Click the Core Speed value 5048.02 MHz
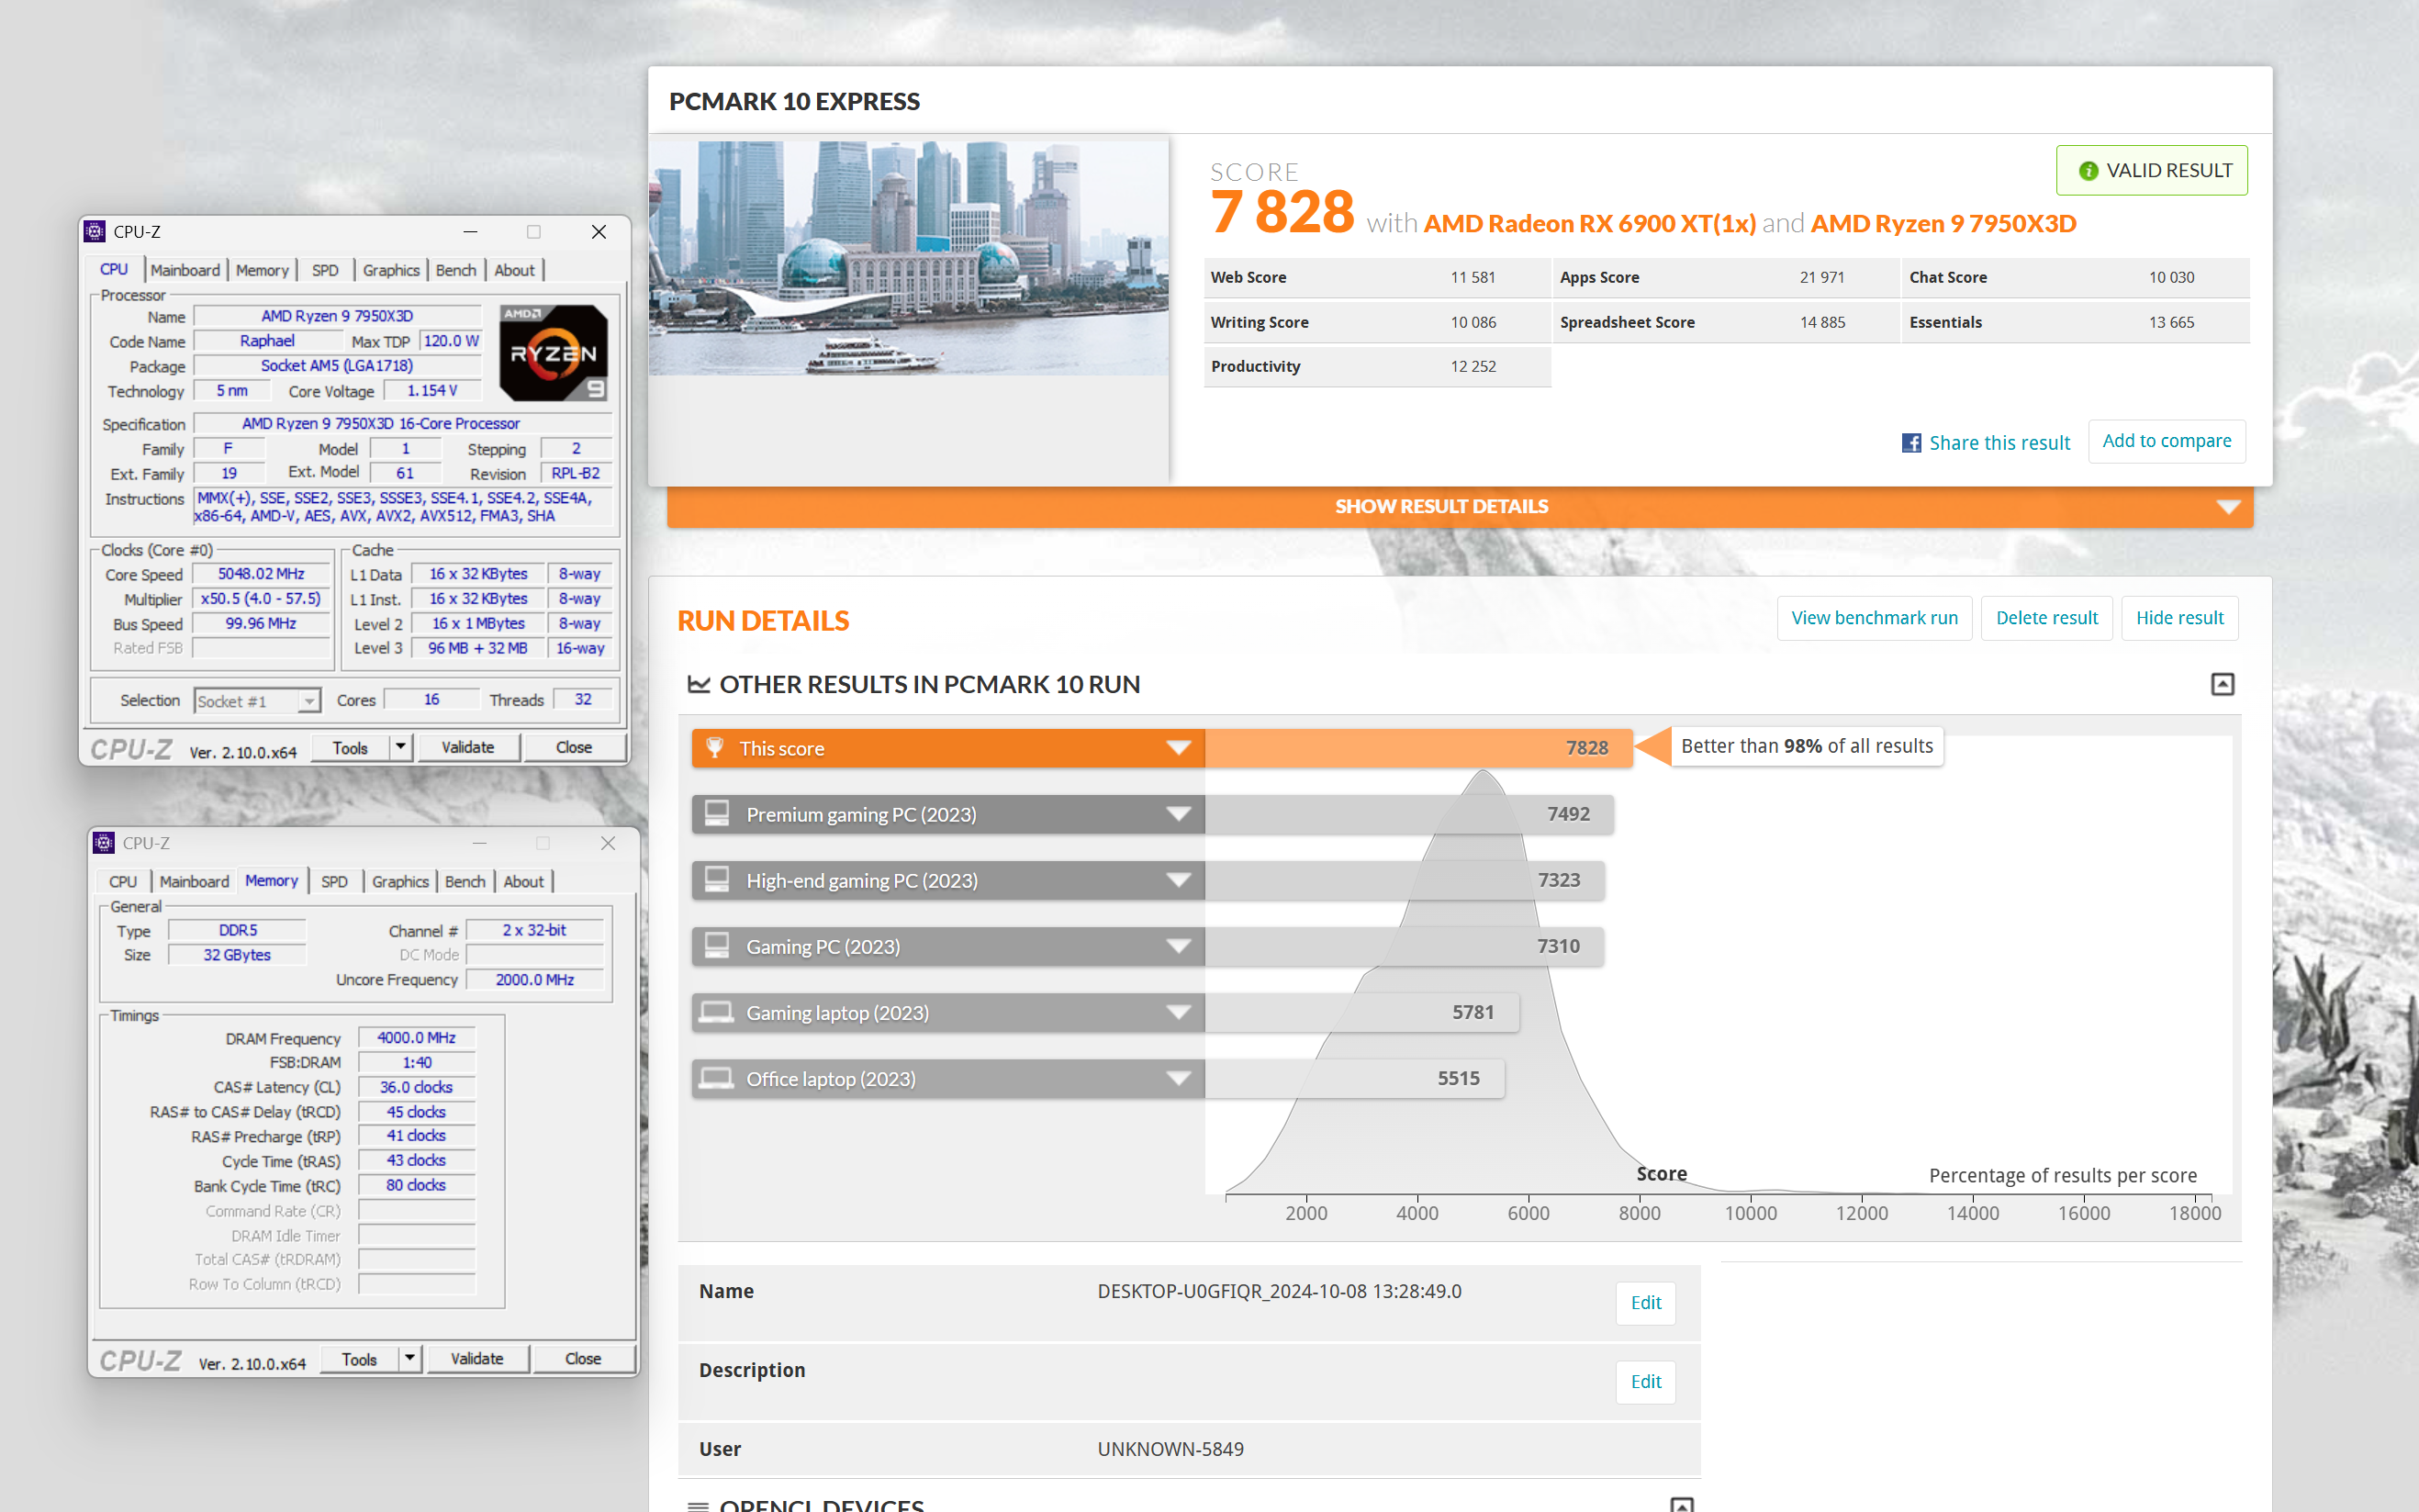Screen dimensions: 2419x1512 coord(261,574)
